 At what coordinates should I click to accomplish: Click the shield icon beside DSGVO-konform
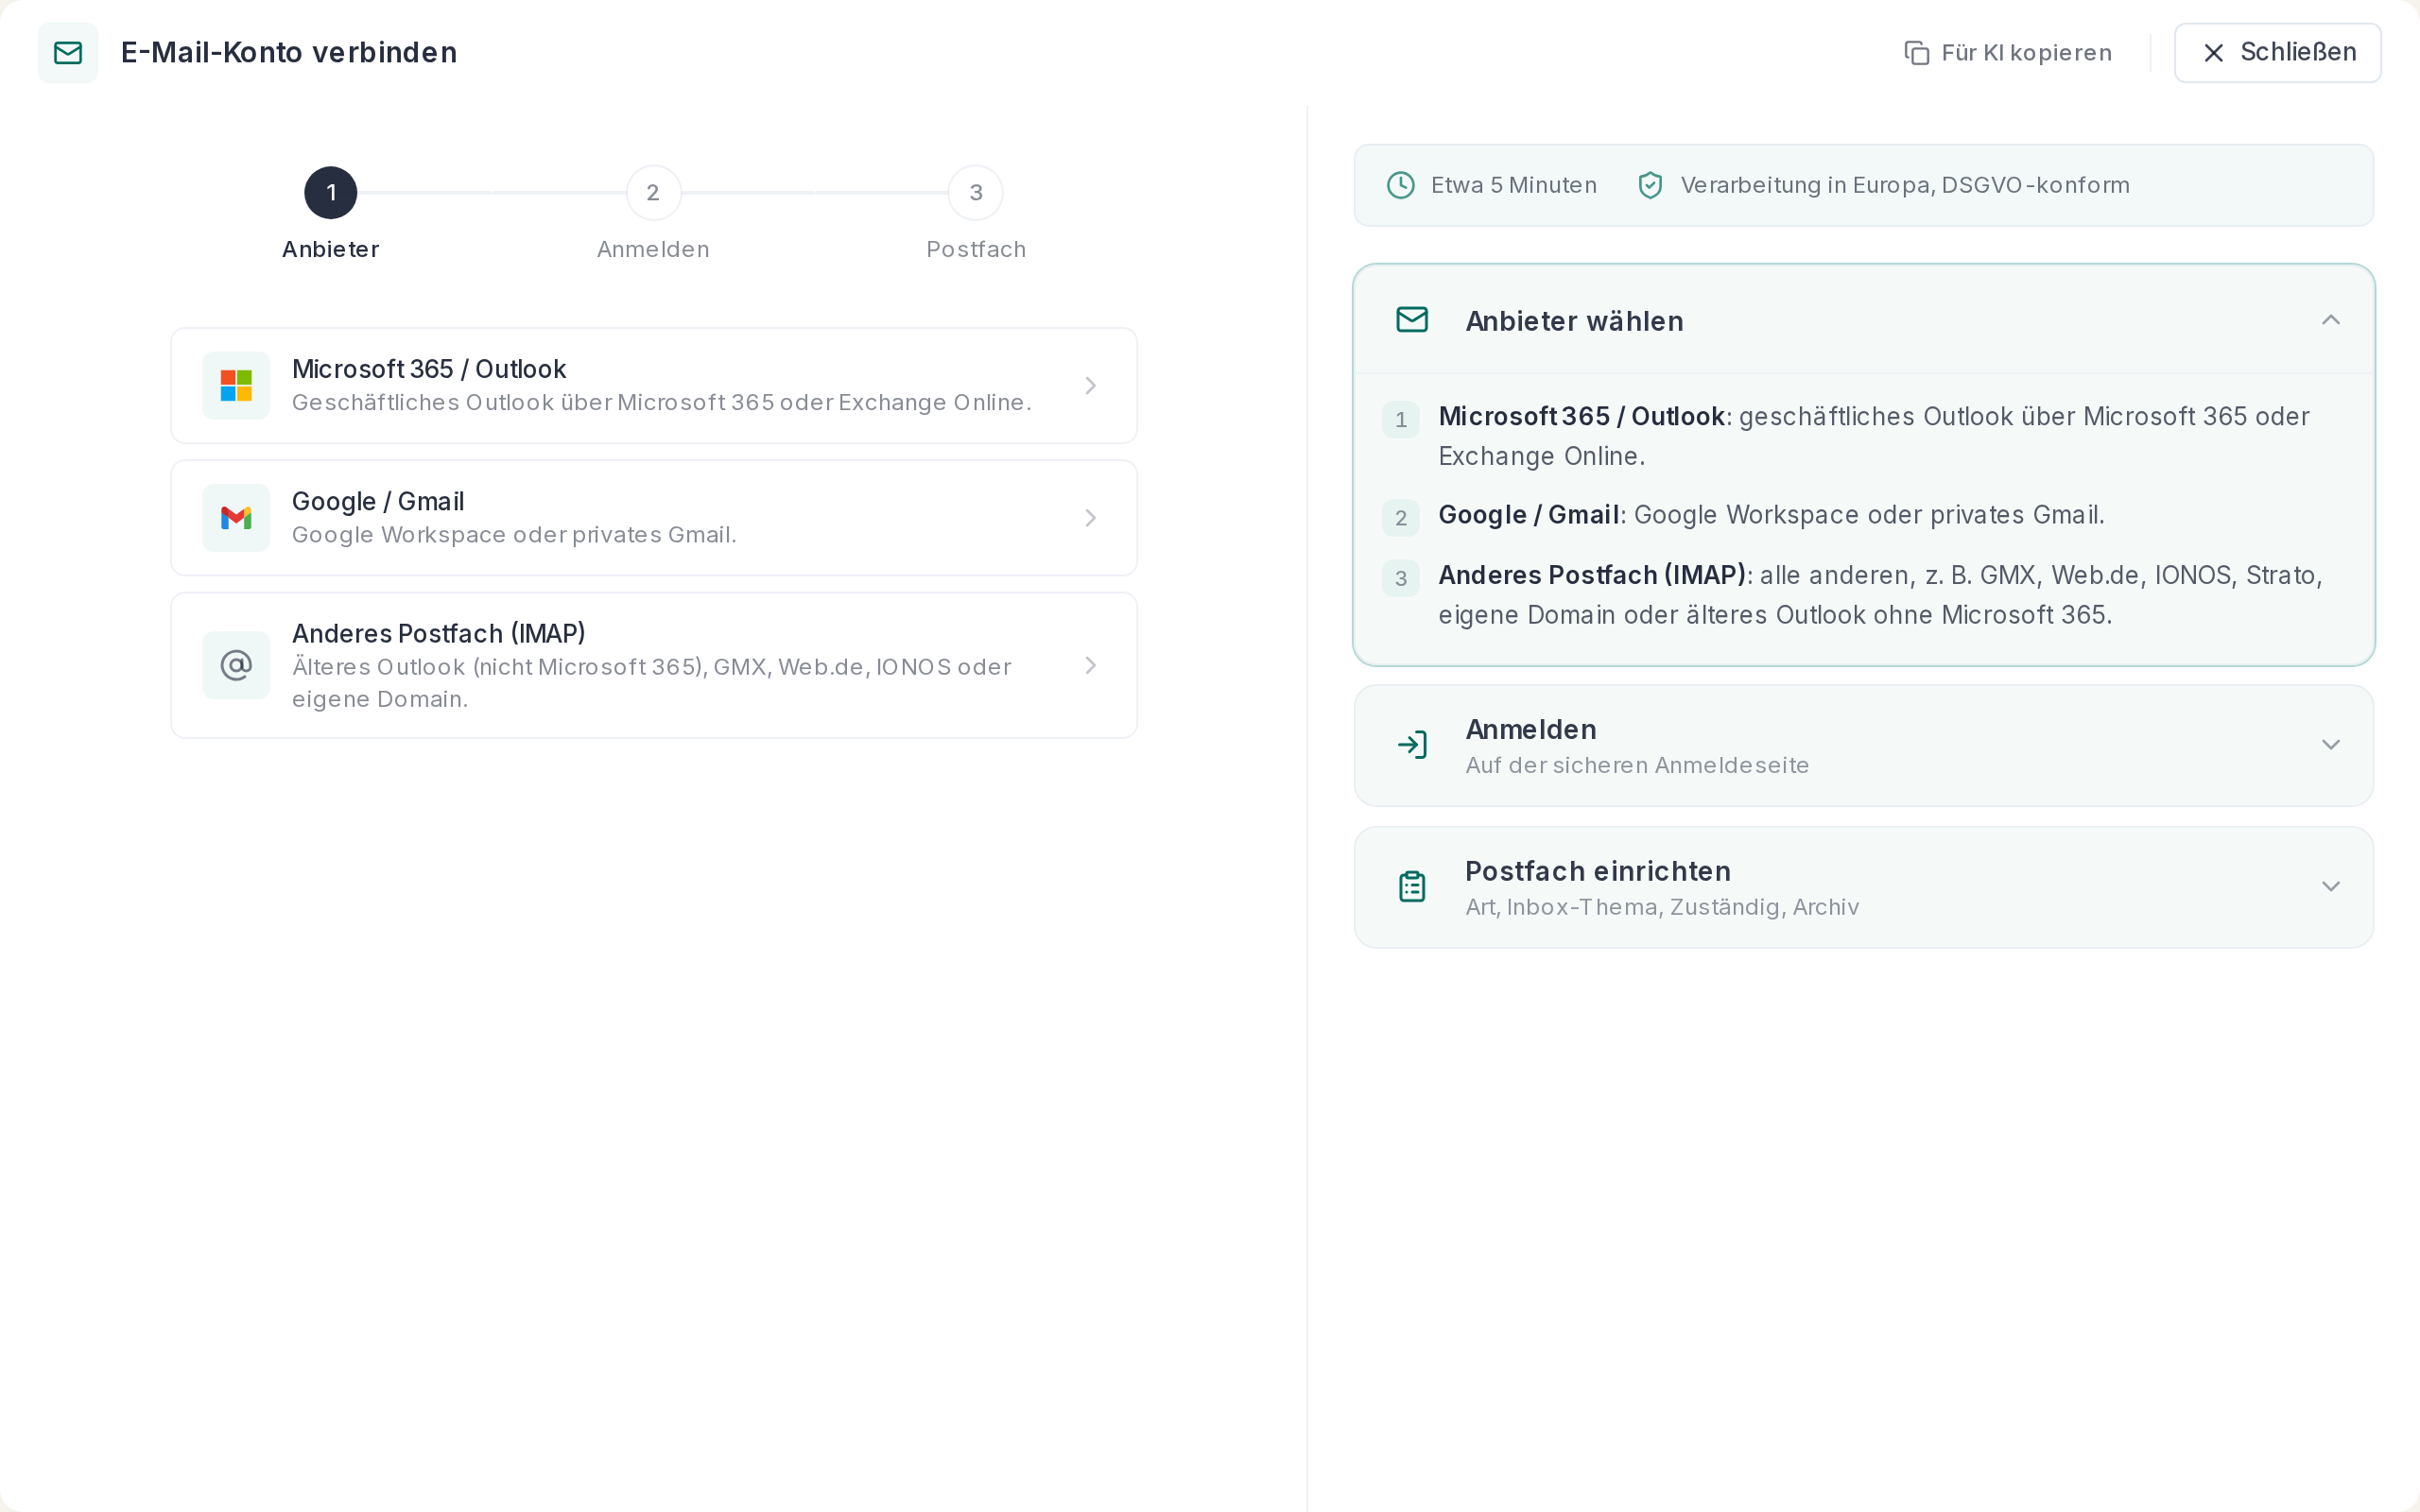click(x=1650, y=185)
